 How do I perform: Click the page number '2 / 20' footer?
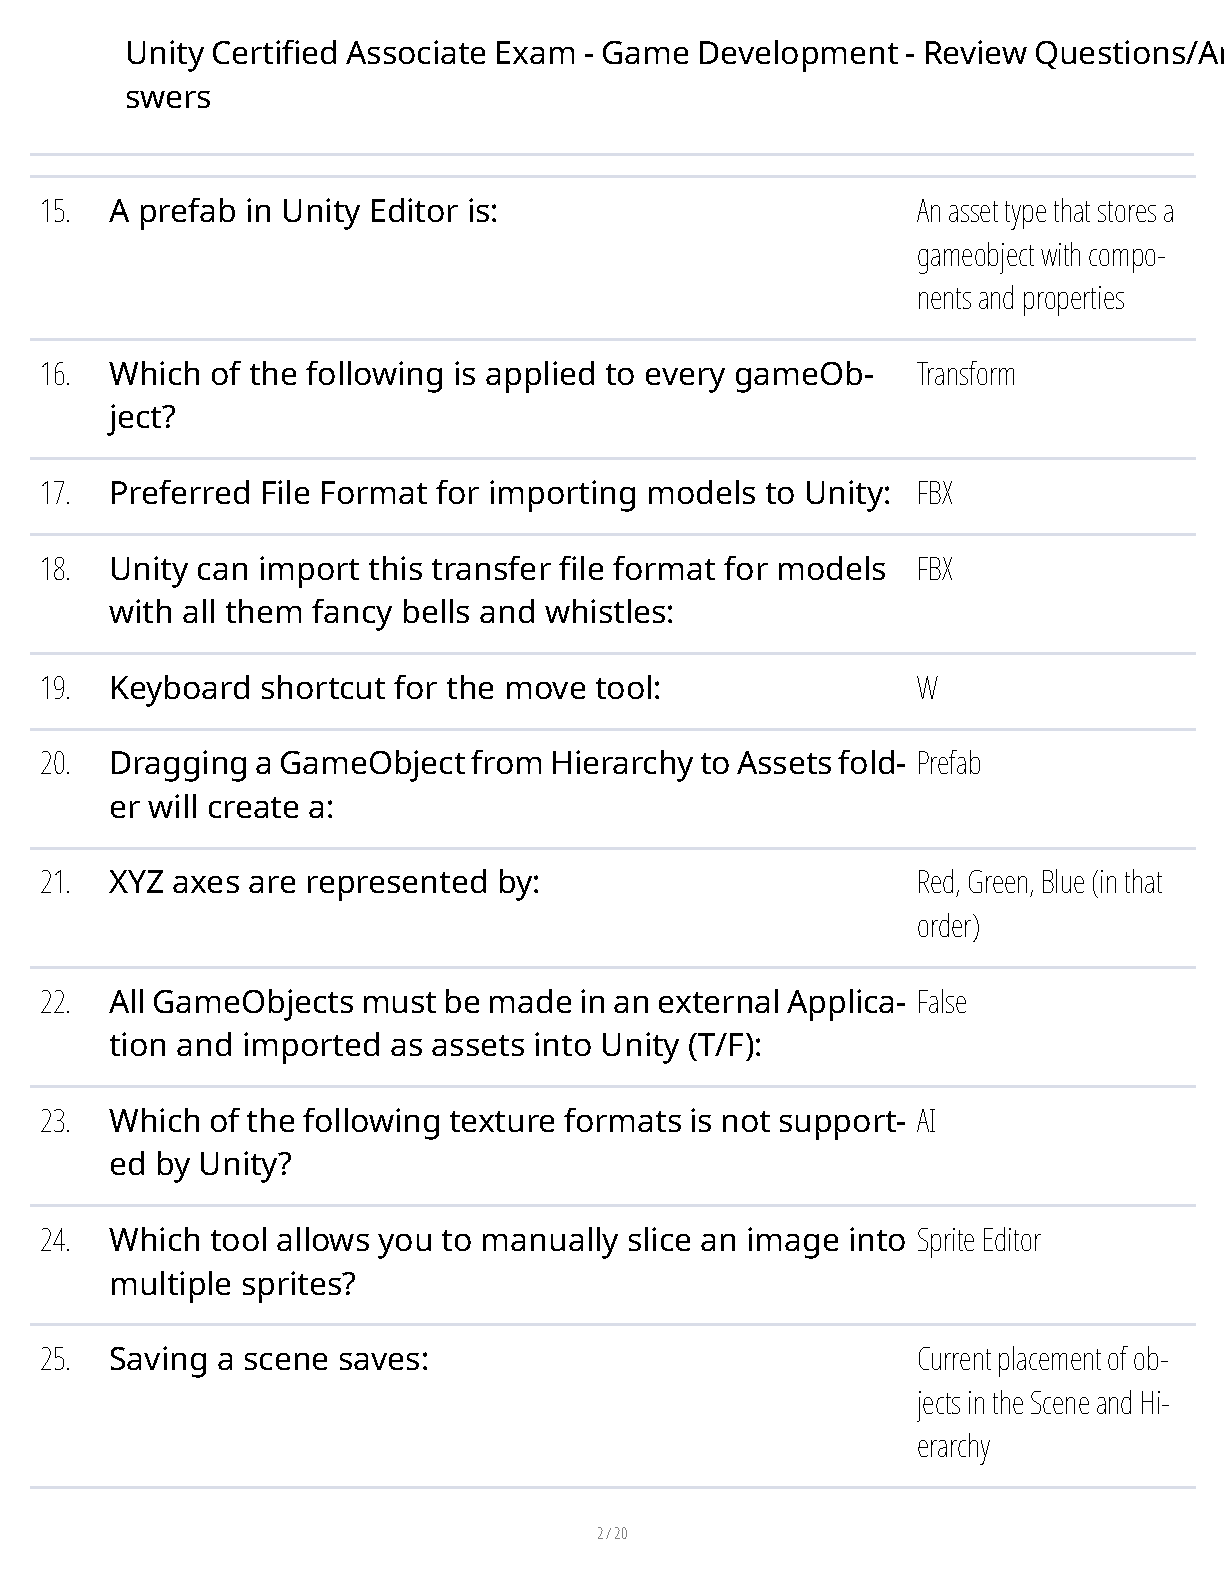click(611, 1534)
